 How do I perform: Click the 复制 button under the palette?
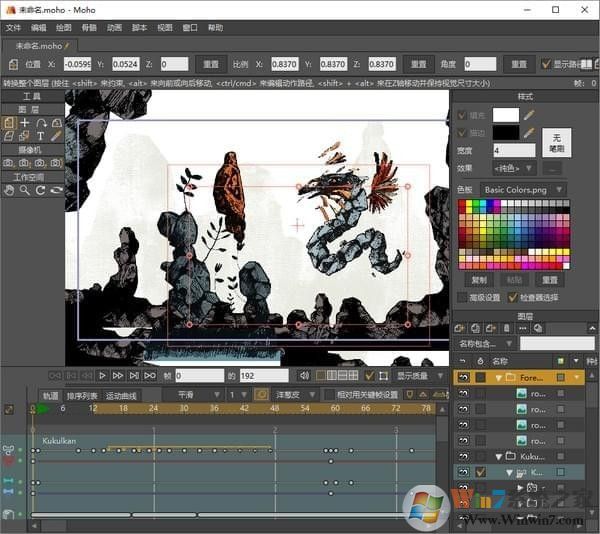point(478,281)
